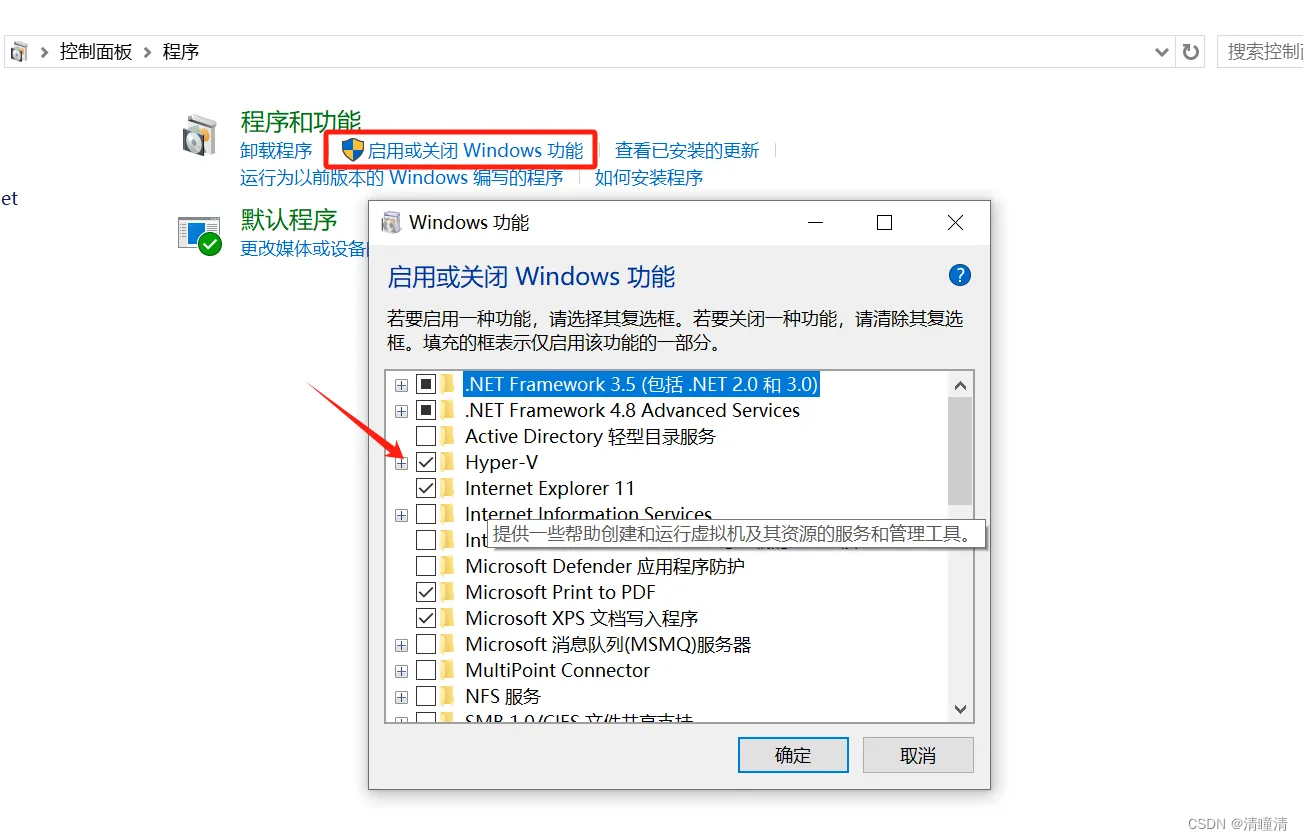1303x840 pixels.
Task: Click the refresh icon beside address bar
Action: tap(1190, 52)
